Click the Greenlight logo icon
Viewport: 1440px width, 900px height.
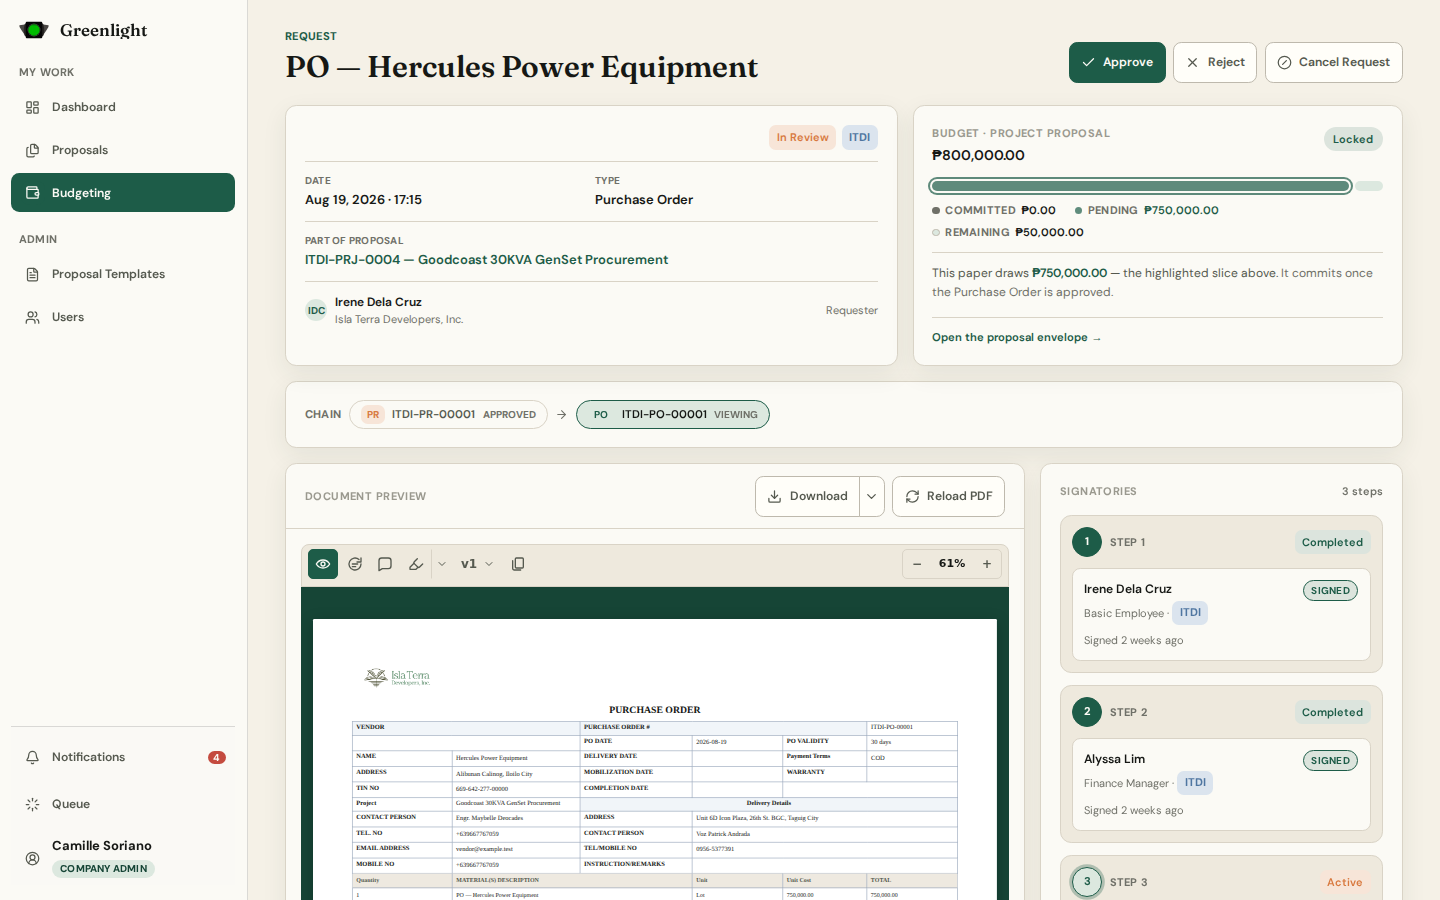click(34, 30)
